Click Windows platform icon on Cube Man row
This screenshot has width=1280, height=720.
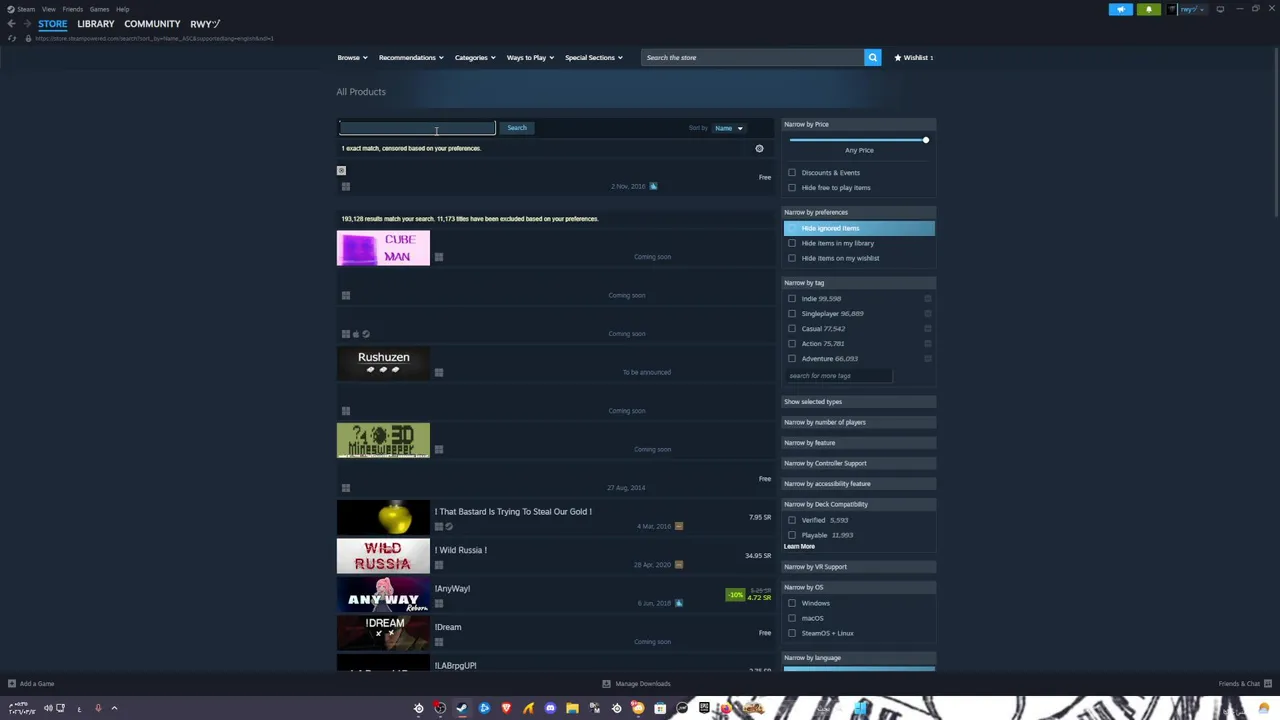point(438,258)
